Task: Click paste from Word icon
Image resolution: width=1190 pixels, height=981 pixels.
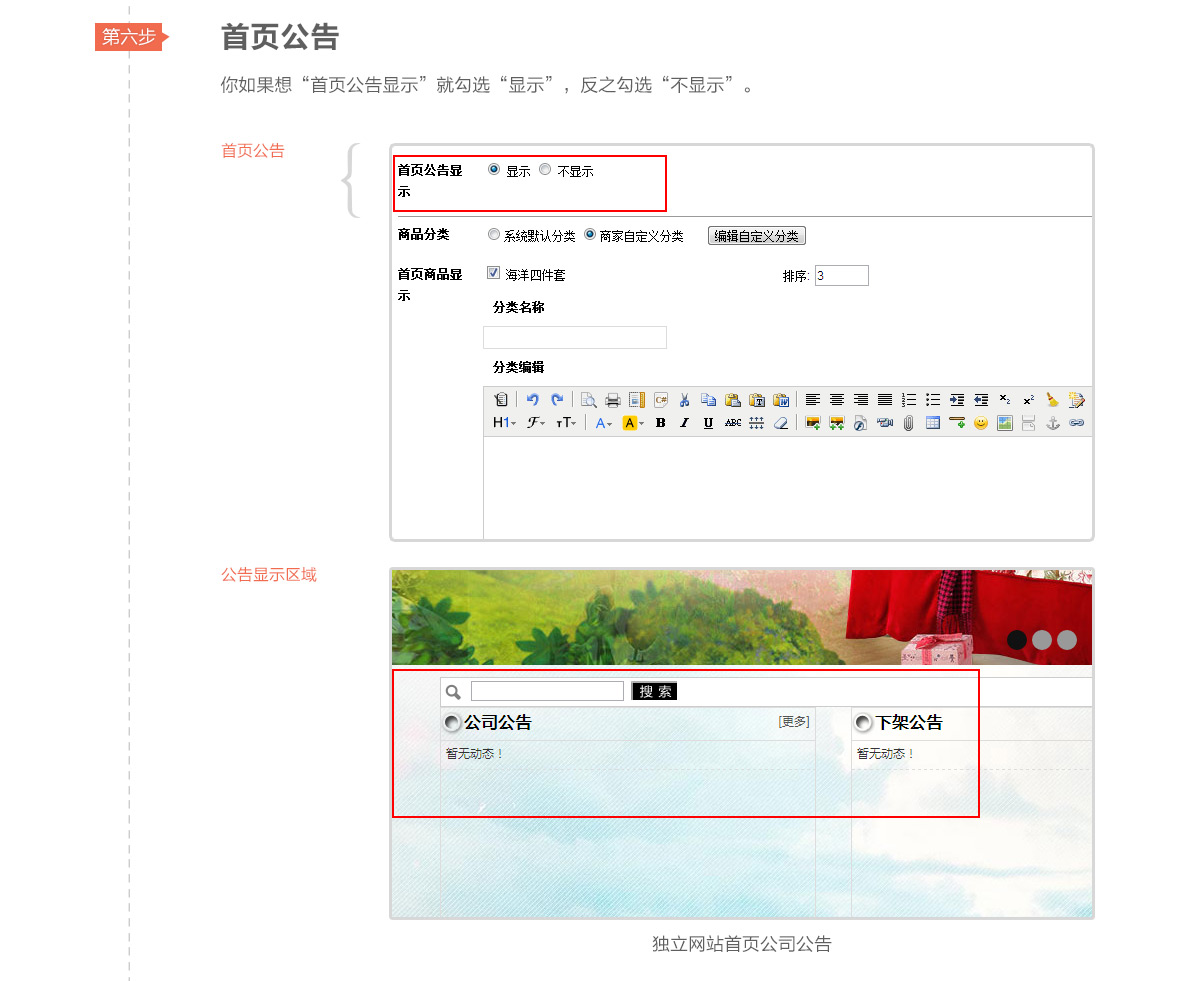Action: [x=781, y=400]
